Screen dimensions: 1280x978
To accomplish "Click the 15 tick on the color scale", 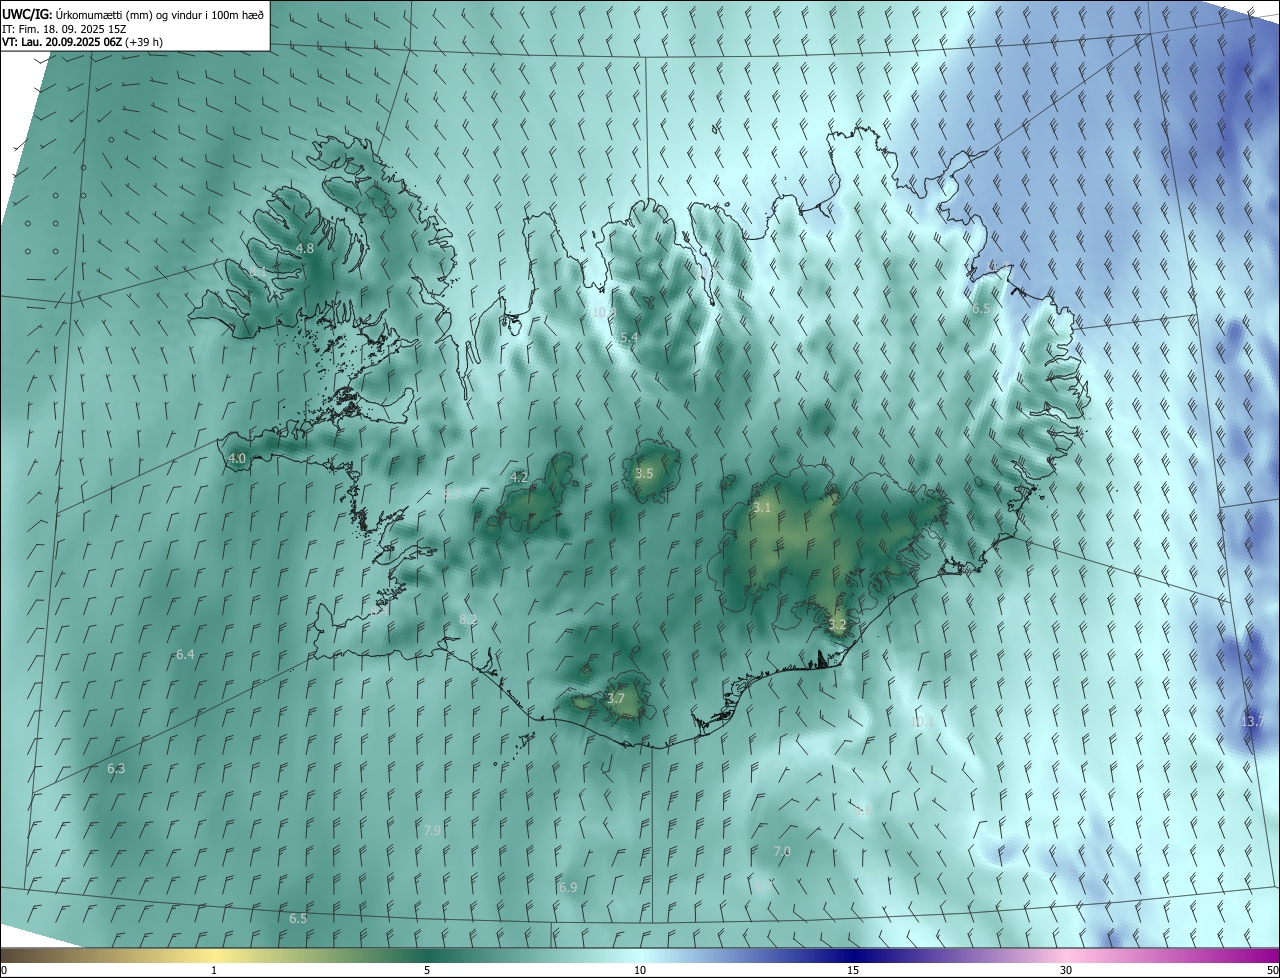I will 853,970.
